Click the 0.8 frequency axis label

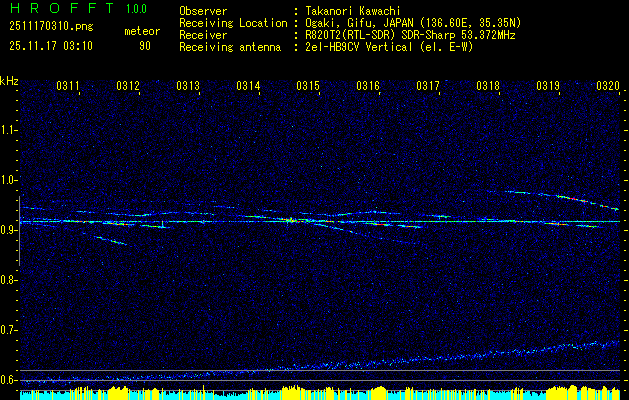click(x=7, y=280)
